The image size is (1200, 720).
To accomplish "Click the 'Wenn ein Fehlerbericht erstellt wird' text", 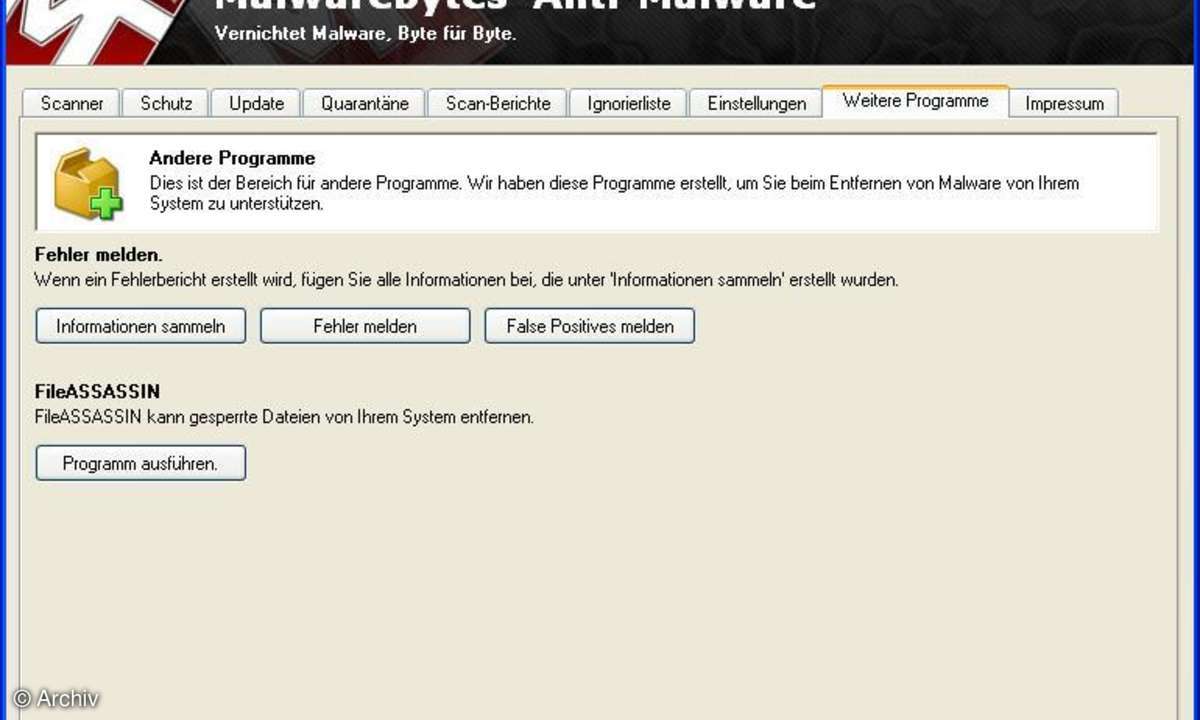I will point(466,280).
